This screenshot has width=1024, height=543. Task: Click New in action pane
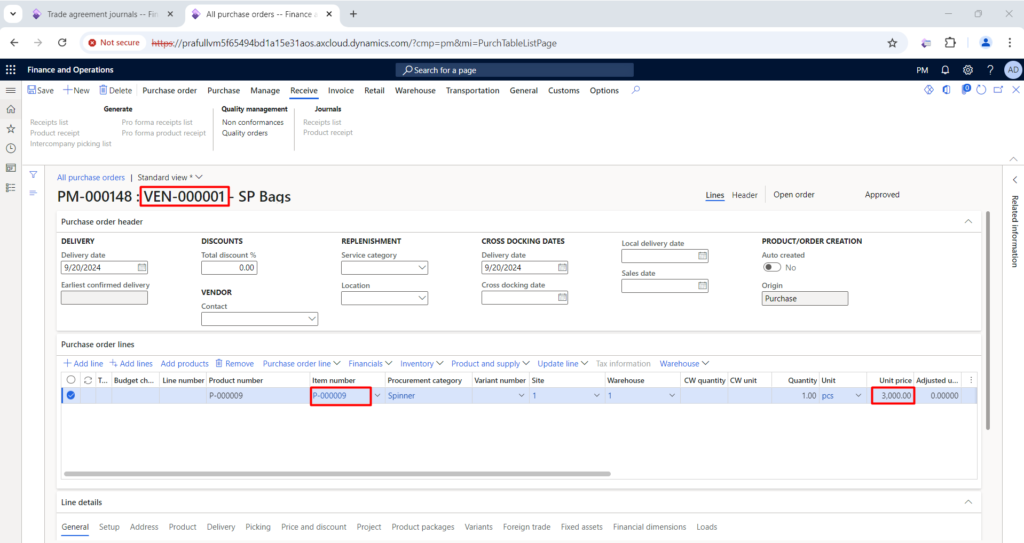76,90
